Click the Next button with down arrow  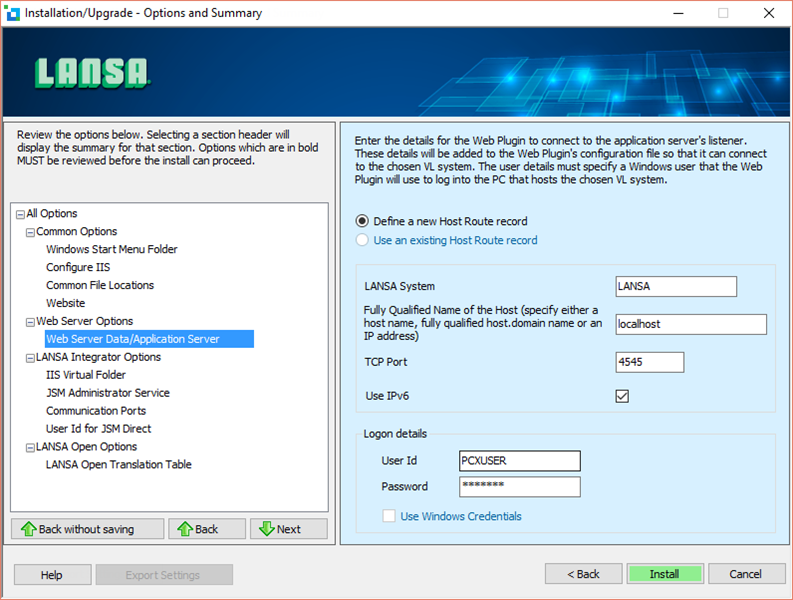coord(289,529)
